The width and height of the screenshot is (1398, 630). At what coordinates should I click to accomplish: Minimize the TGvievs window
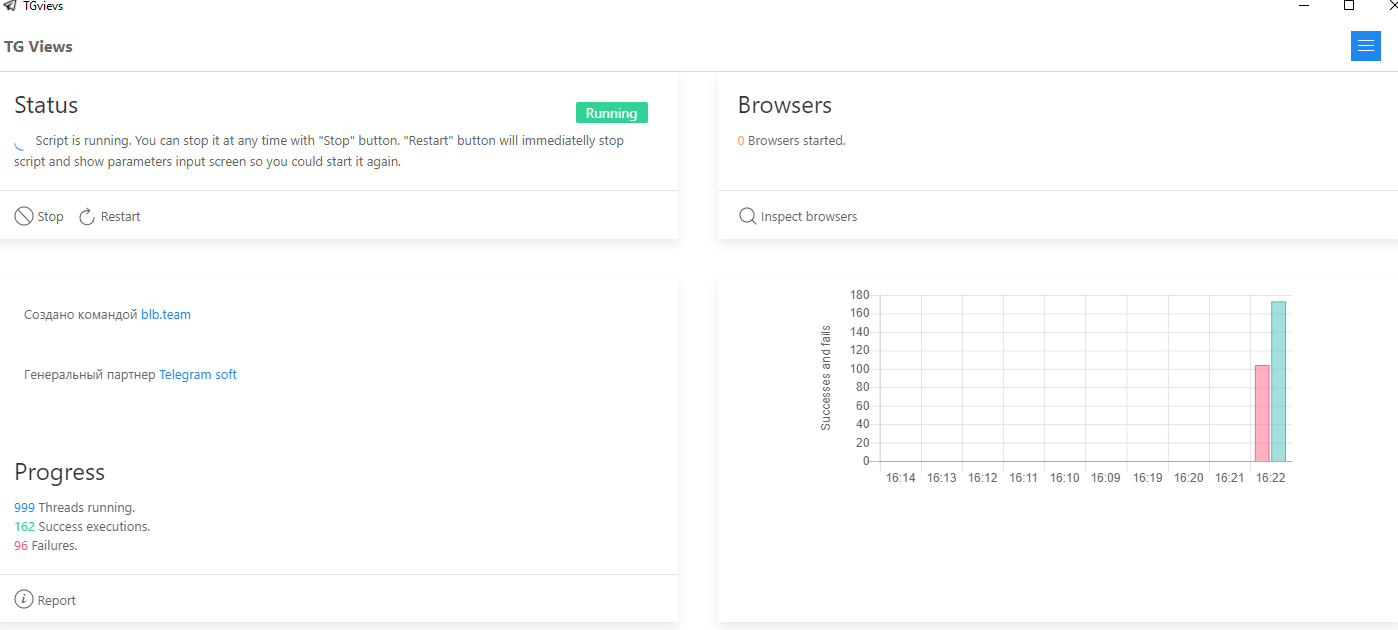[x=1304, y=6]
